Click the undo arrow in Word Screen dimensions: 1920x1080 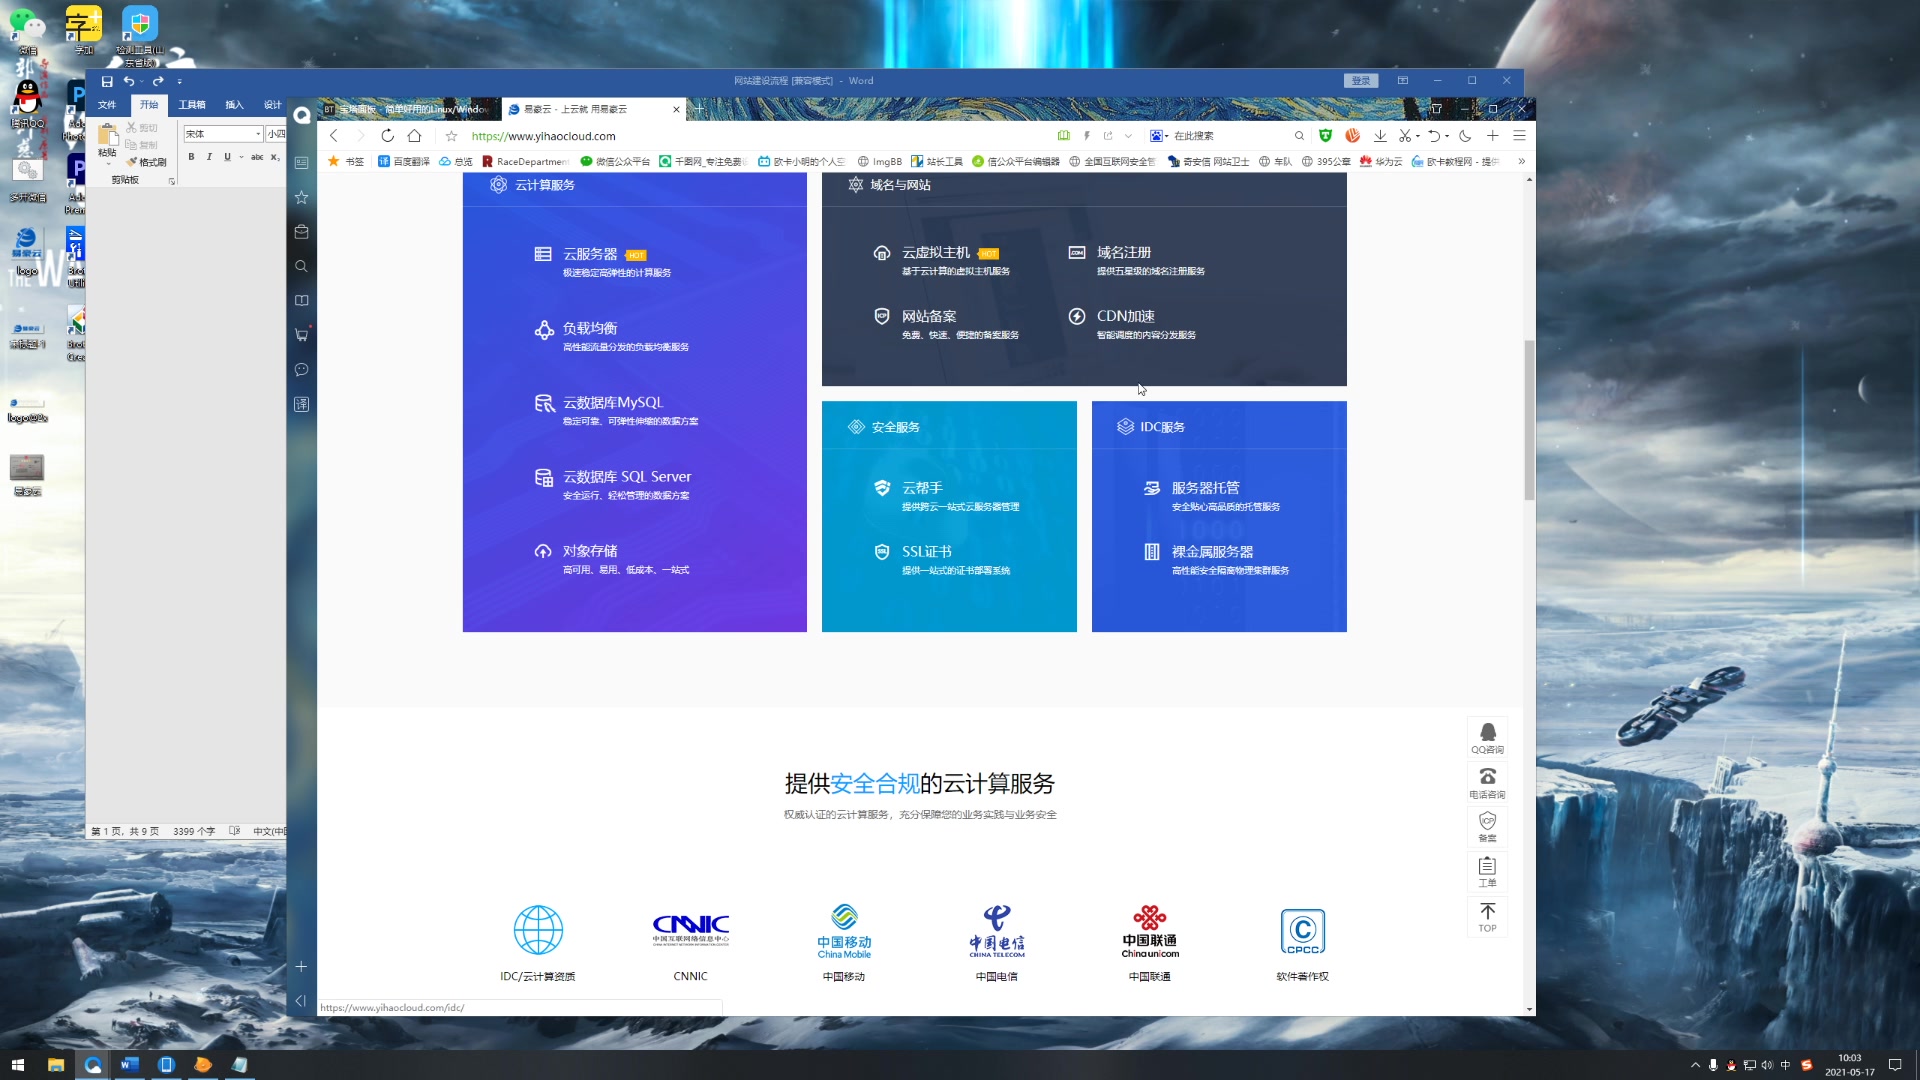pos(128,81)
